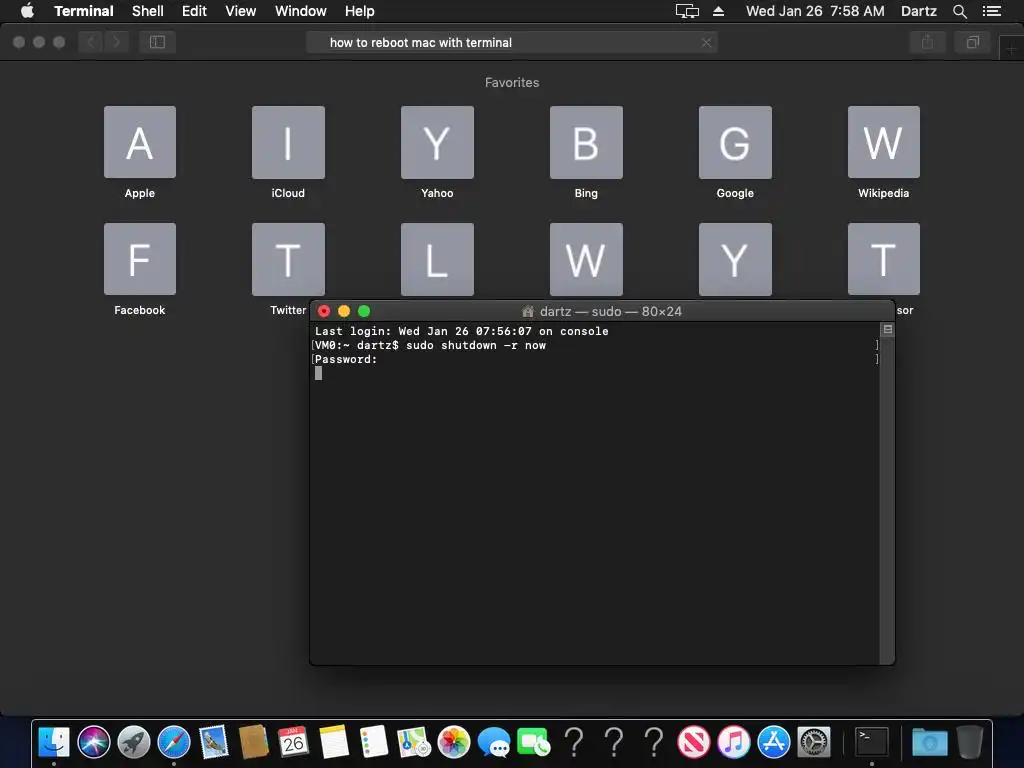Open Bing favorite tile
This screenshot has height=768, width=1024.
coord(586,142)
